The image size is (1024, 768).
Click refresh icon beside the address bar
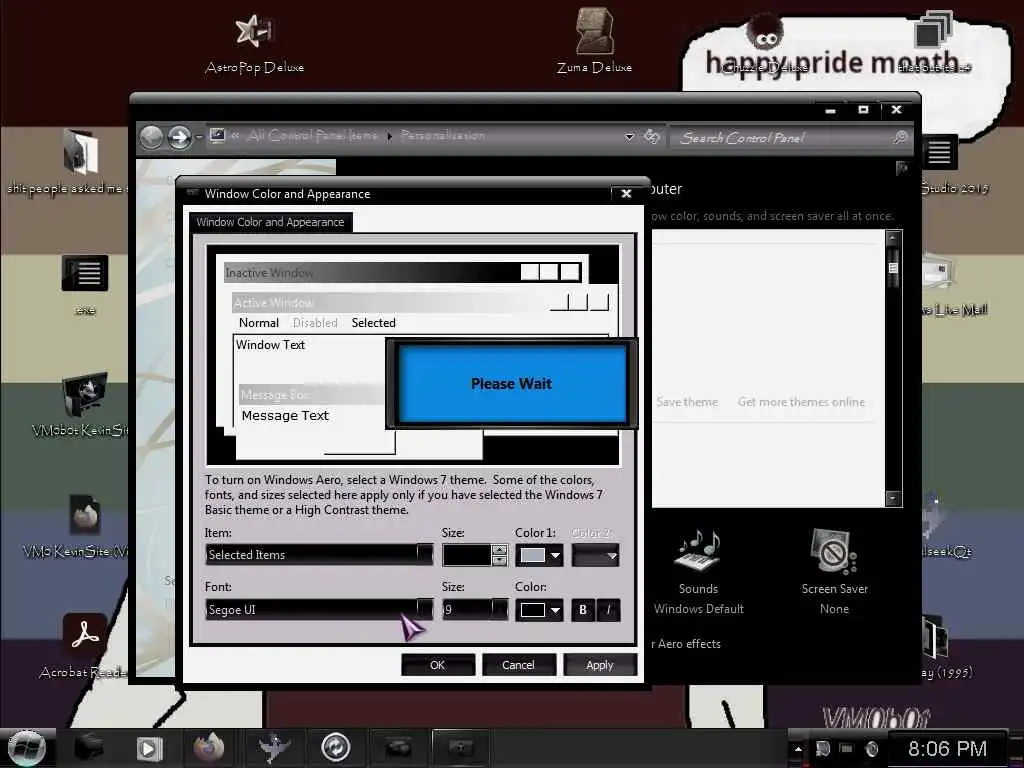(x=652, y=136)
